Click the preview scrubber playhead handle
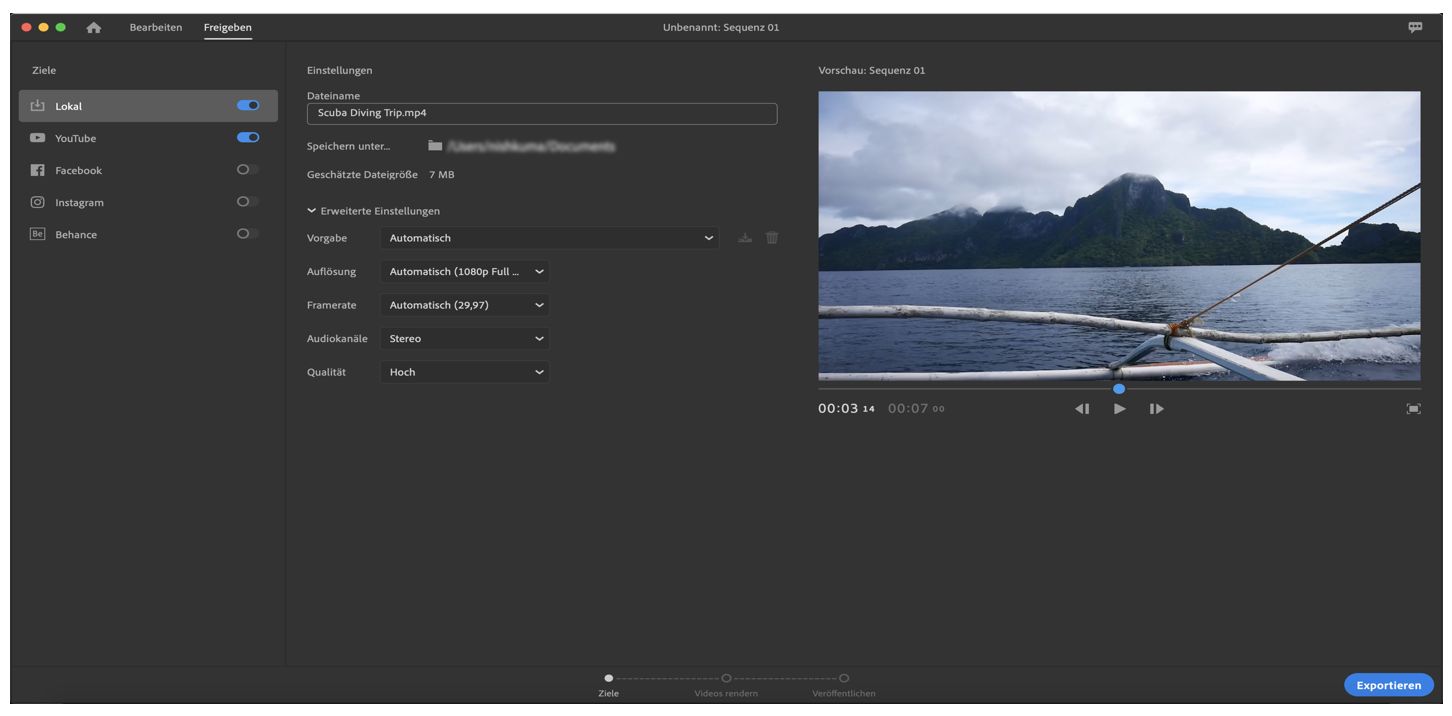 click(1119, 389)
